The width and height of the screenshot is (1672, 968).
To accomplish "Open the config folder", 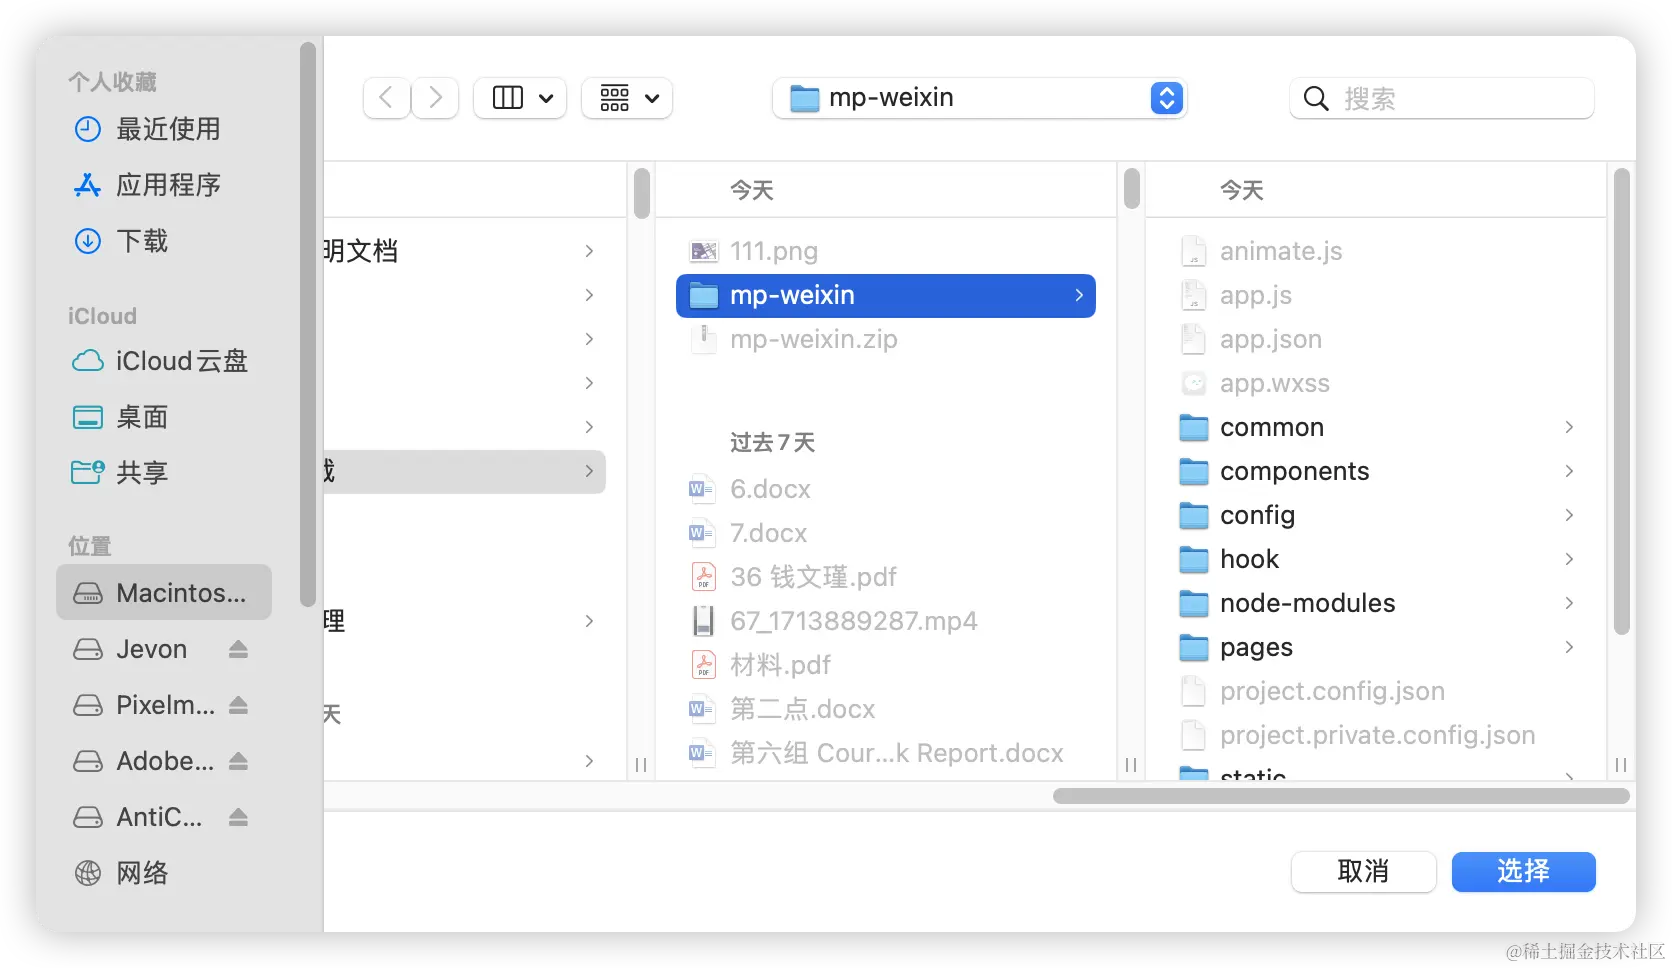I will pyautogui.click(x=1376, y=515).
